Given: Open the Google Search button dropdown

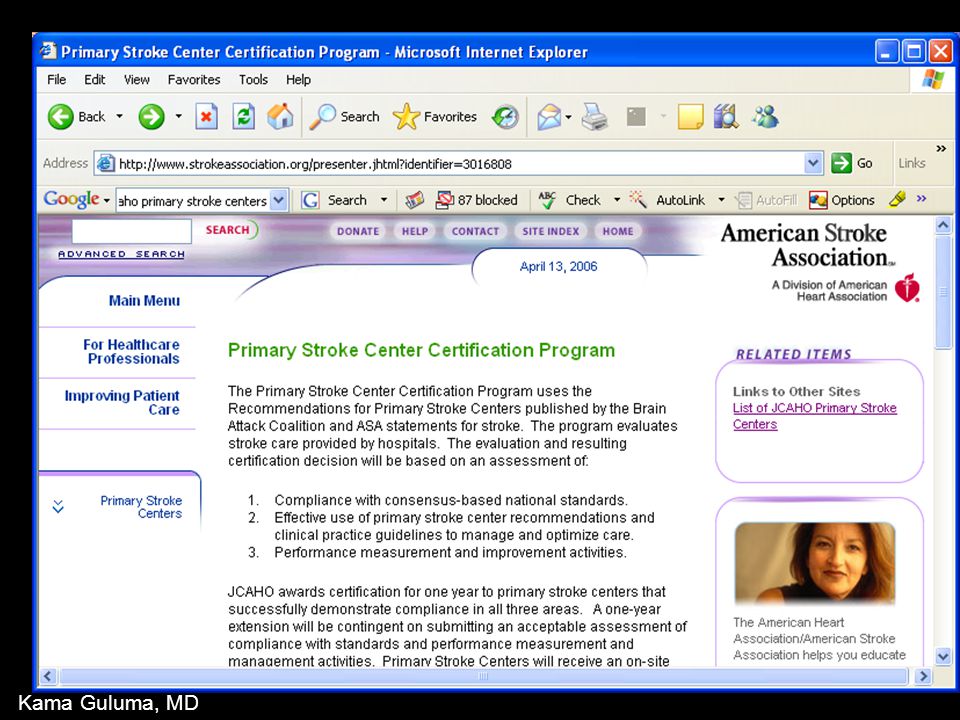Looking at the screenshot, I should [x=384, y=200].
